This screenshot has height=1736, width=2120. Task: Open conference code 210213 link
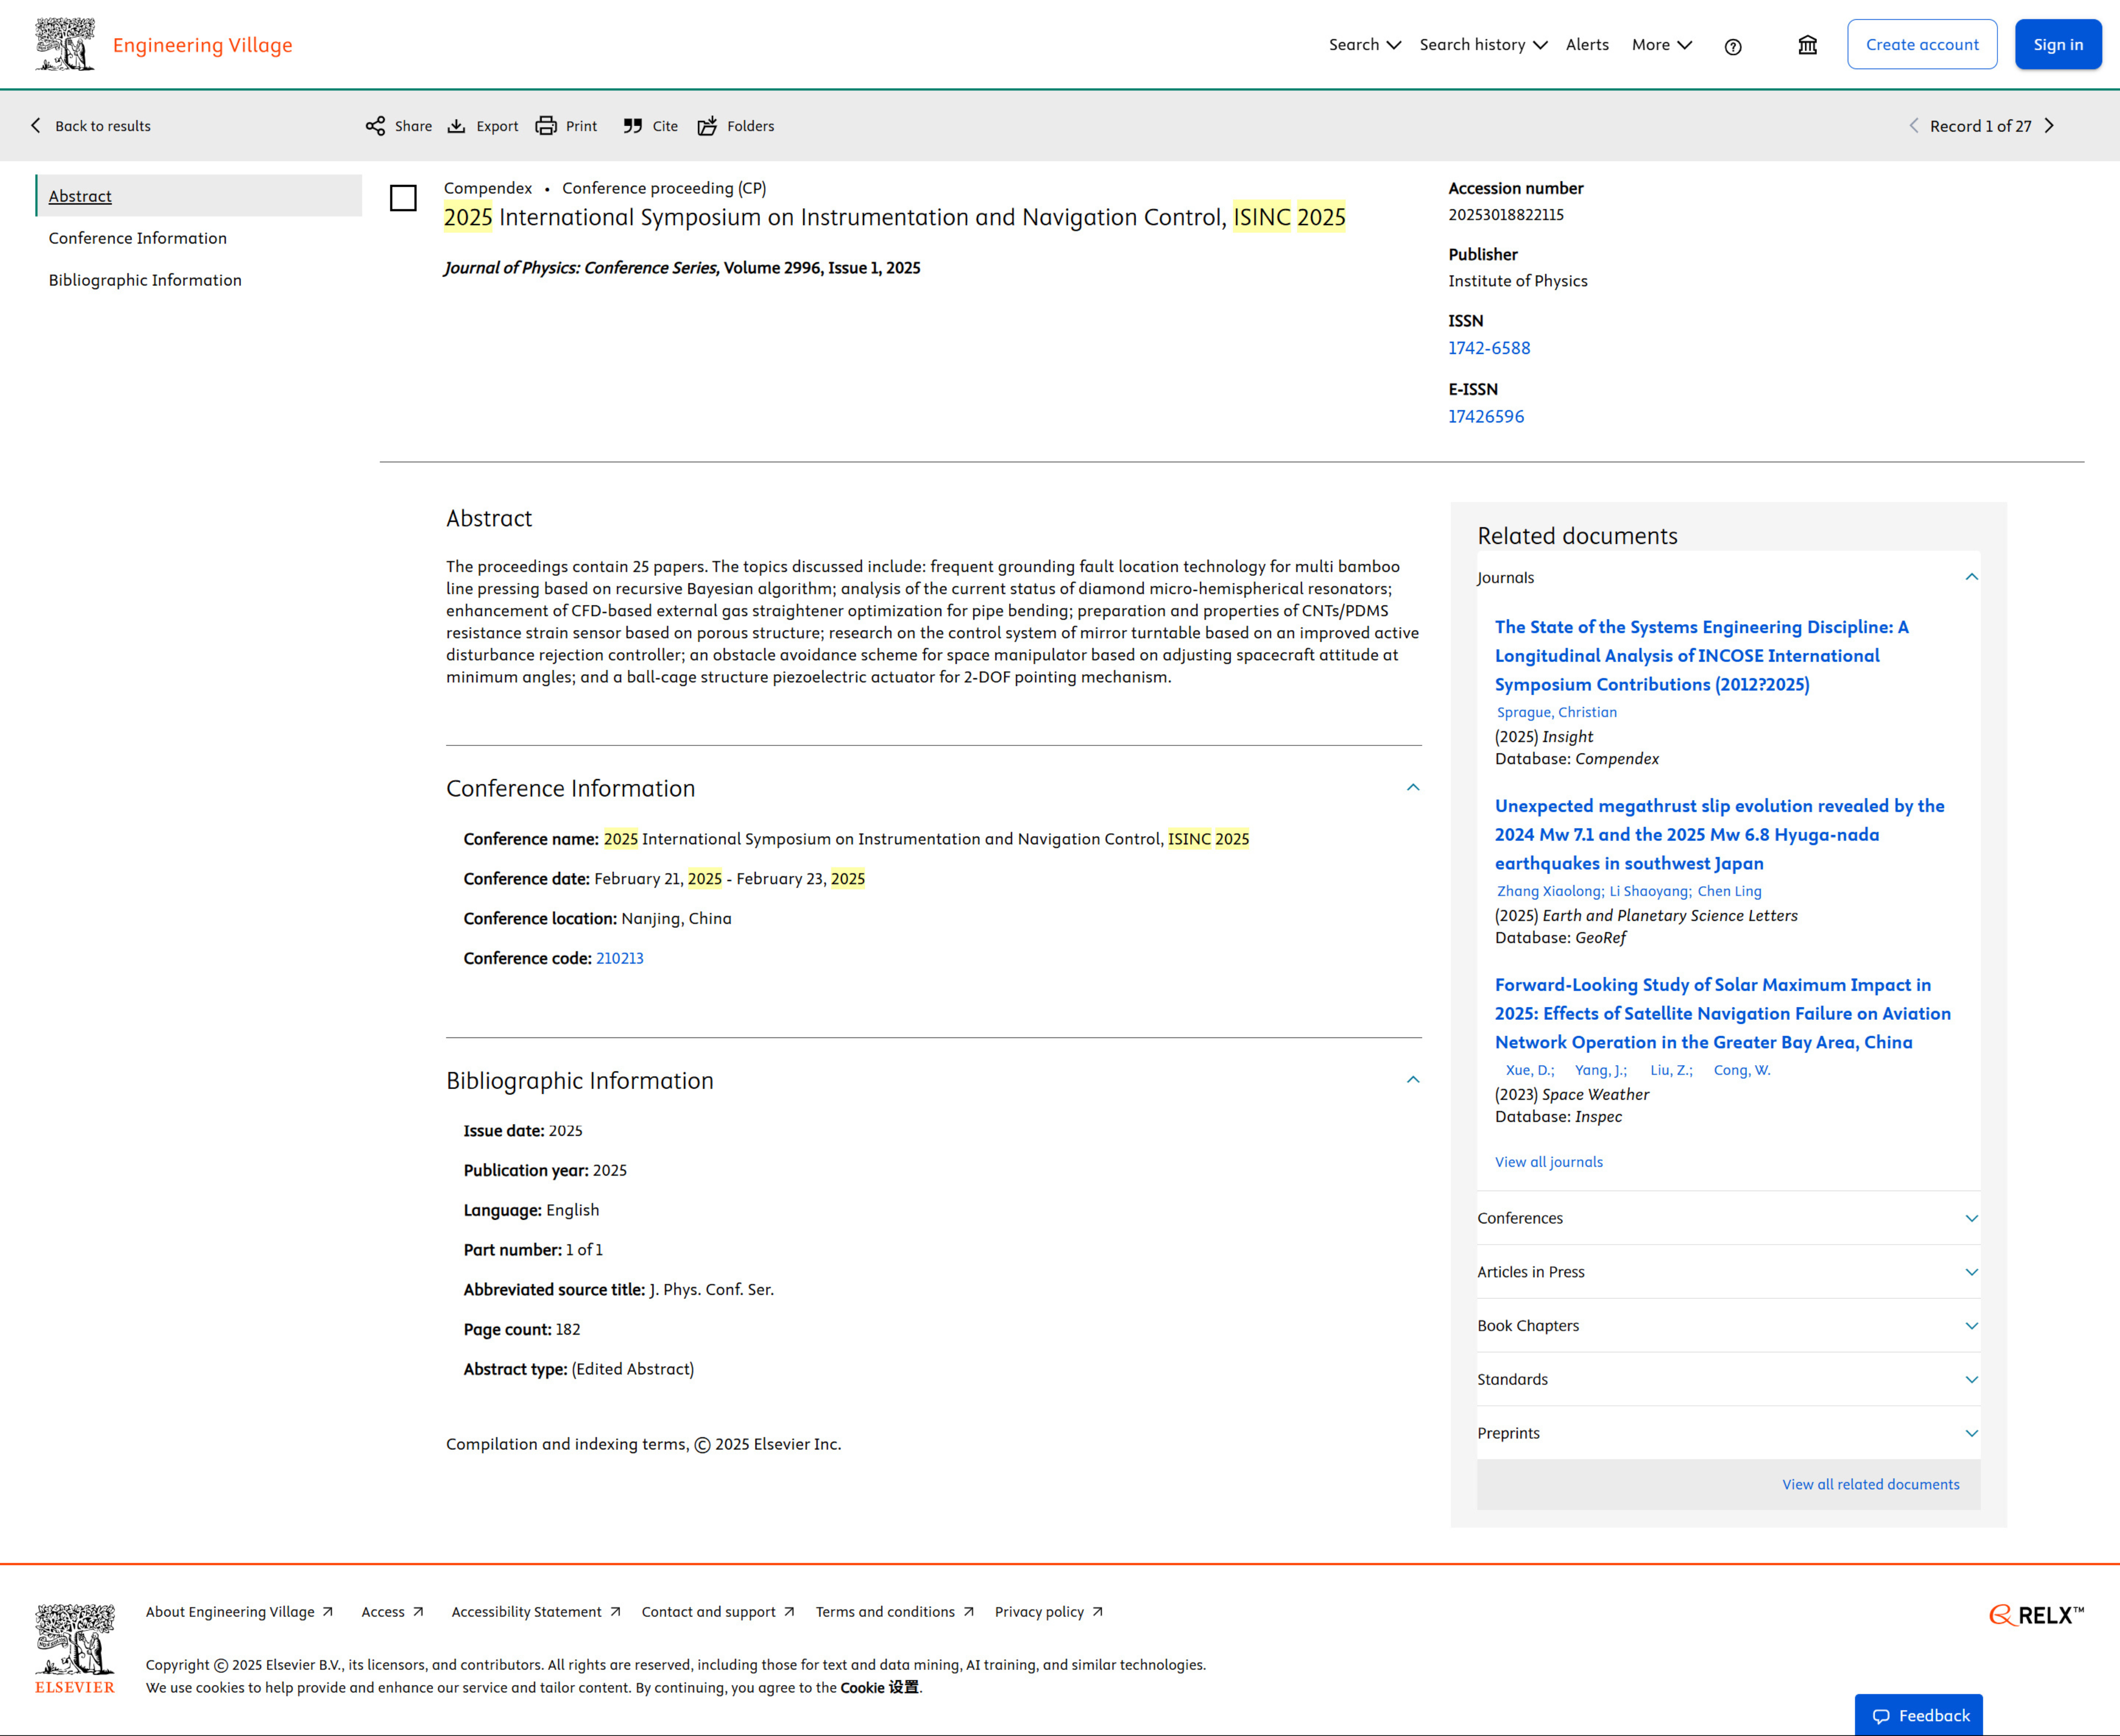(x=619, y=958)
